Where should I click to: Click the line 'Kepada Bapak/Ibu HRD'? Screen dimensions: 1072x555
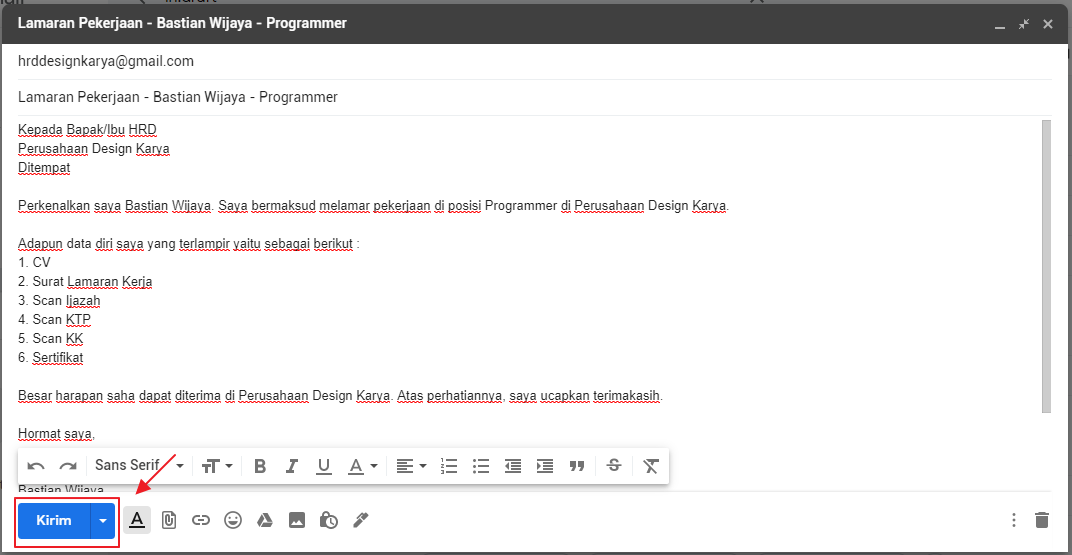coord(88,130)
